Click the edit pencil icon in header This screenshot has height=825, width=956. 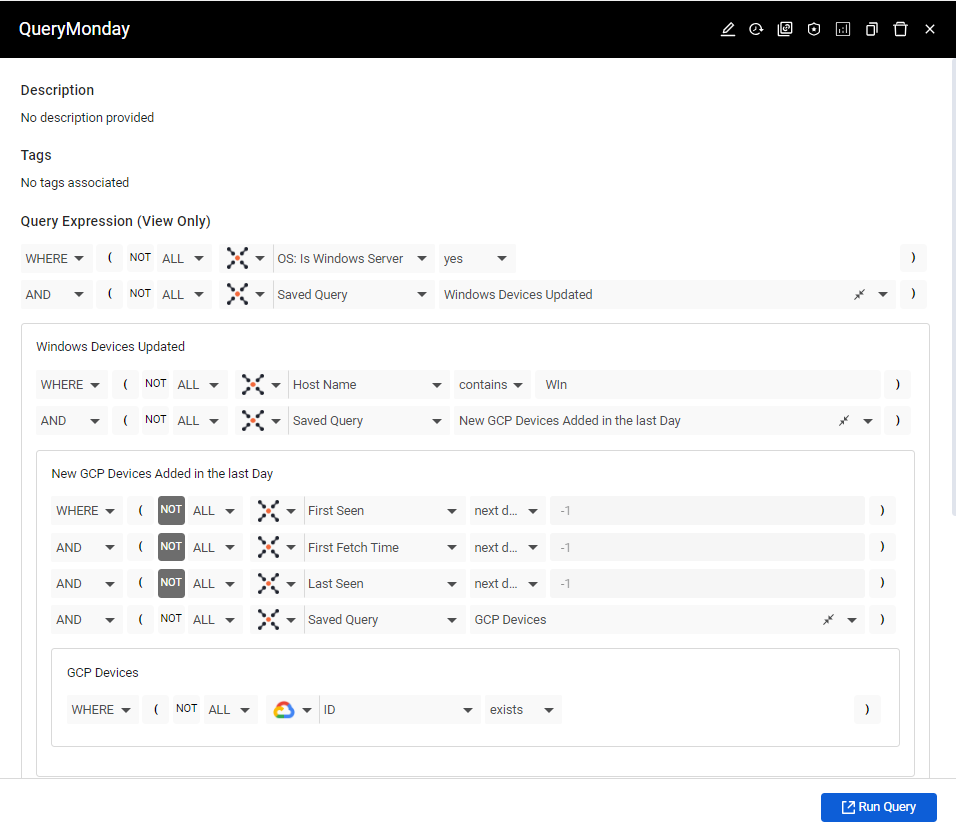coord(727,29)
